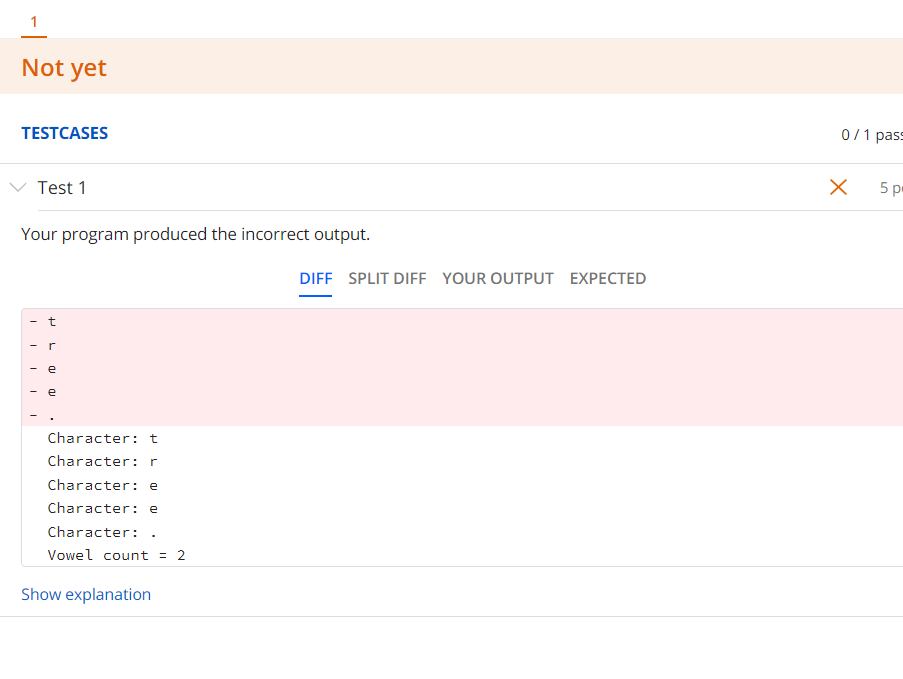The width and height of the screenshot is (903, 679).
Task: View the EXPECTED output tab
Action: (x=607, y=278)
